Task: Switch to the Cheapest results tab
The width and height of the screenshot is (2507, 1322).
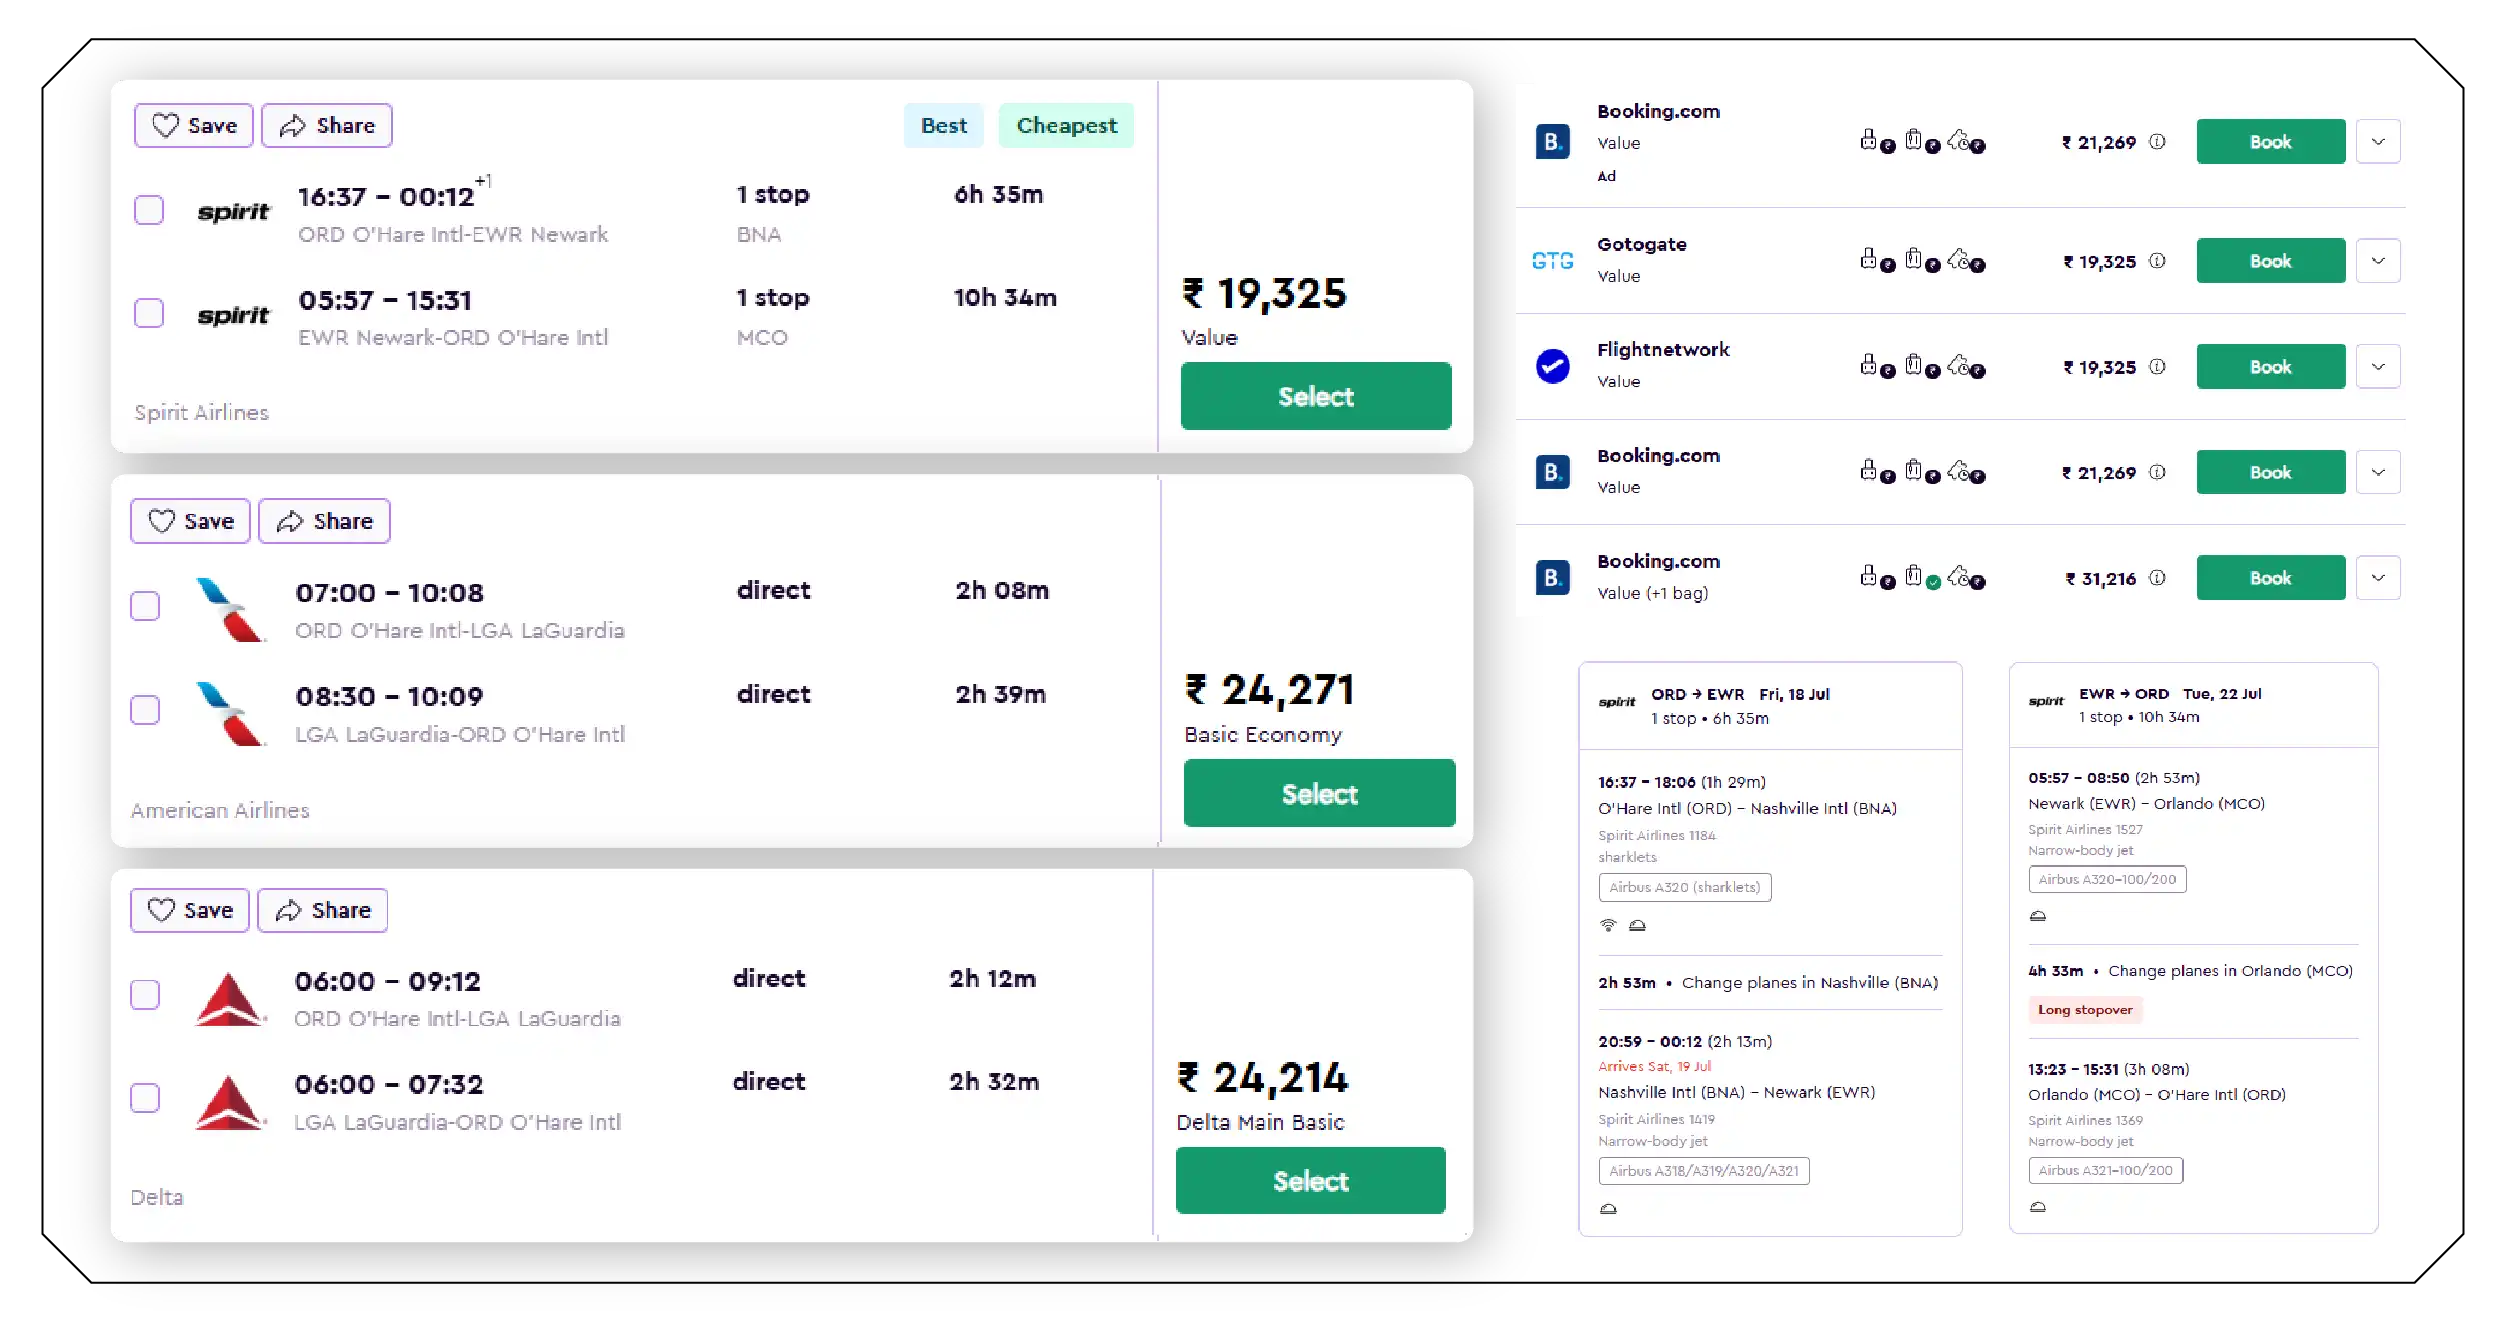Action: click(1066, 125)
